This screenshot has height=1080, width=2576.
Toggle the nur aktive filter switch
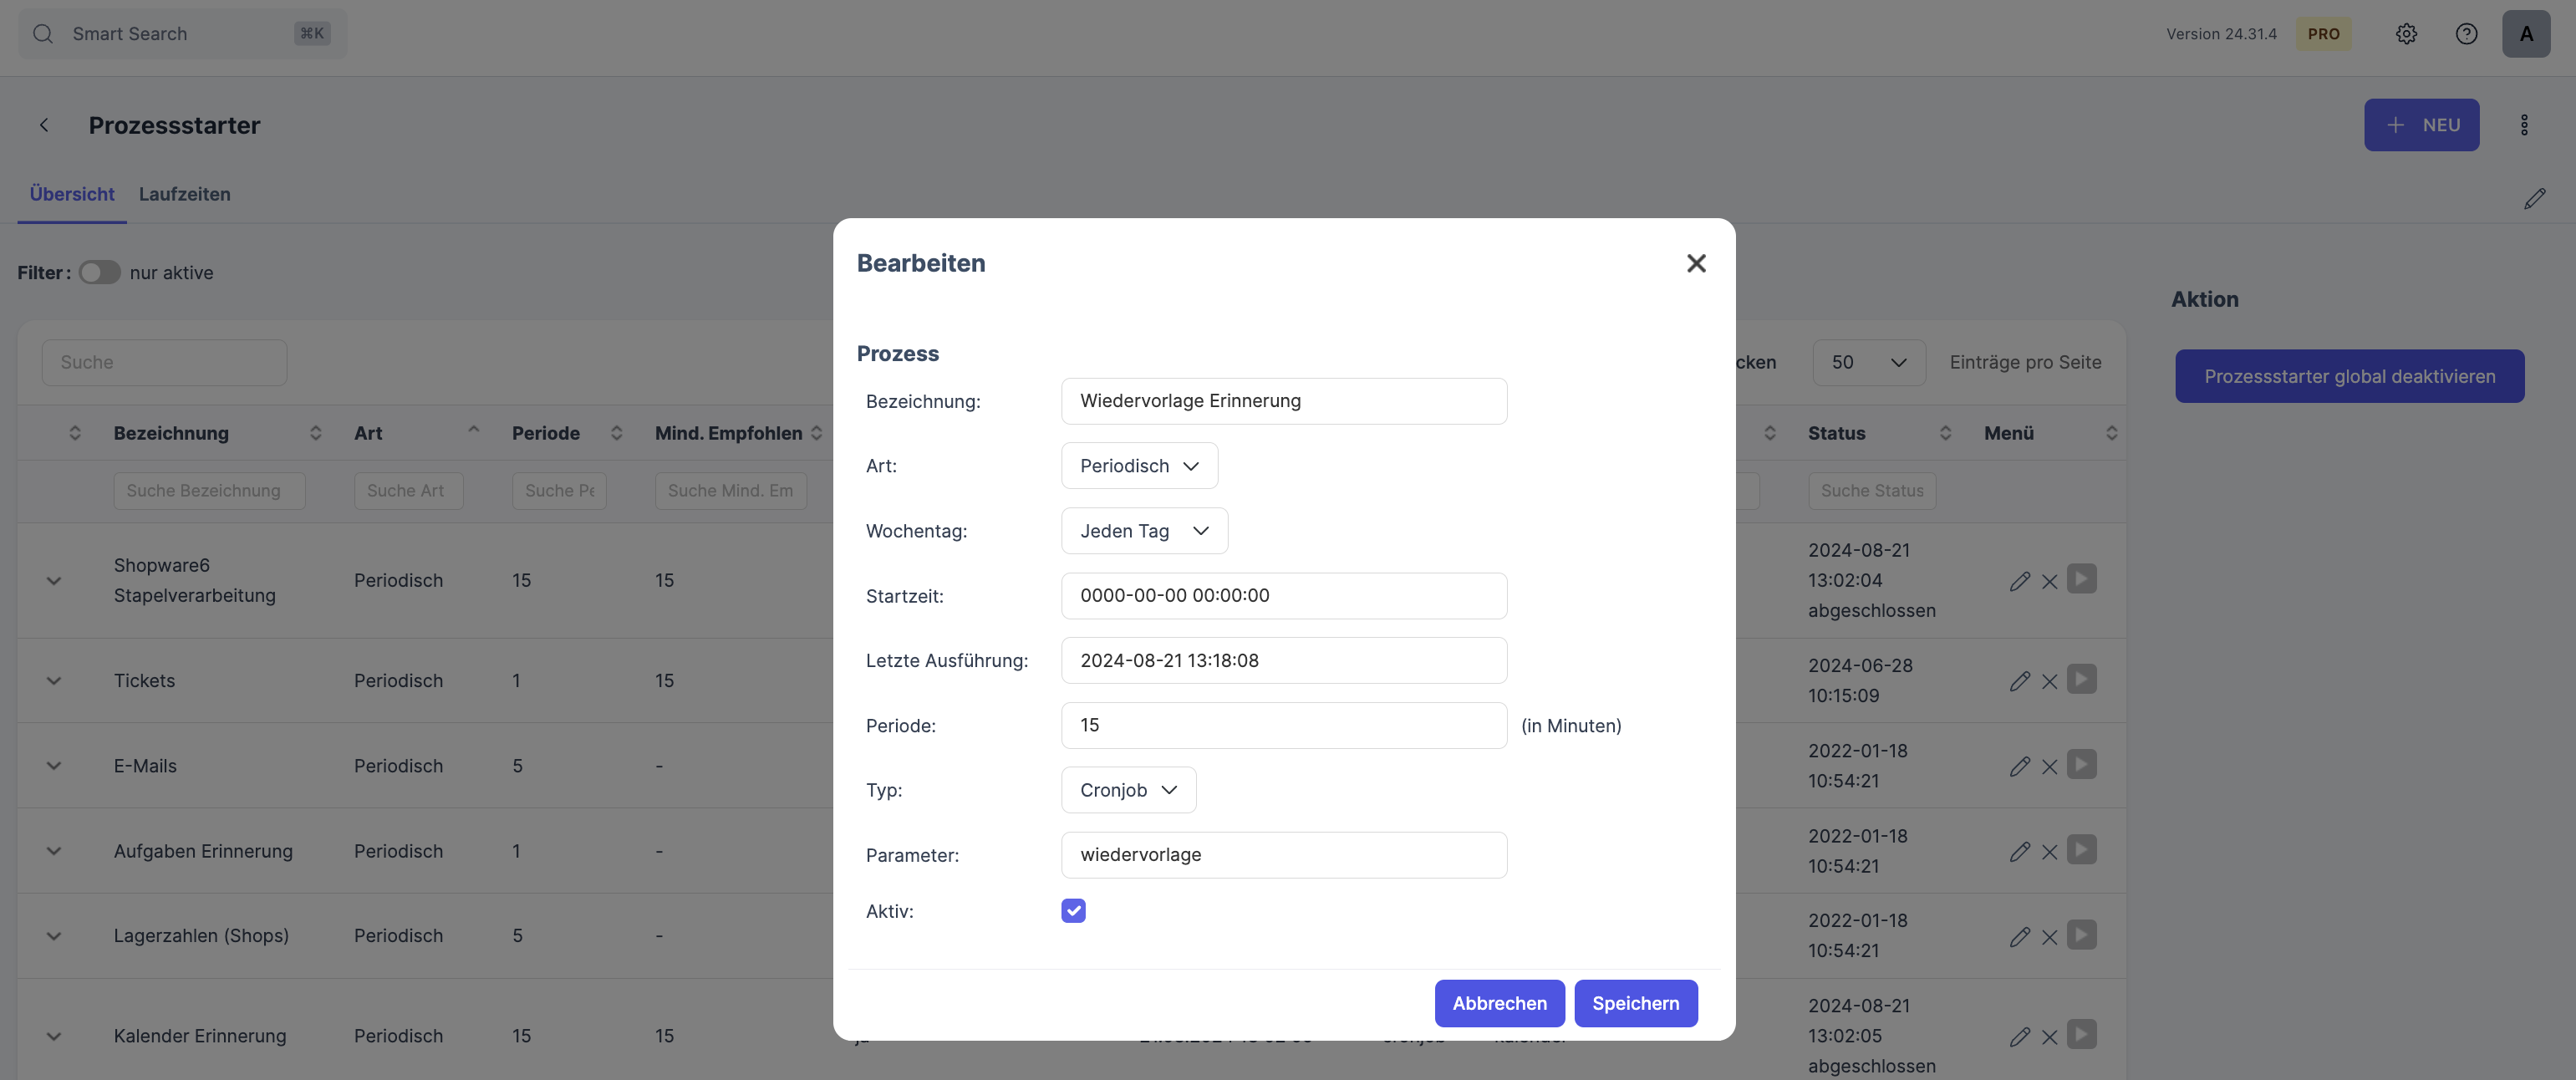[x=99, y=273]
